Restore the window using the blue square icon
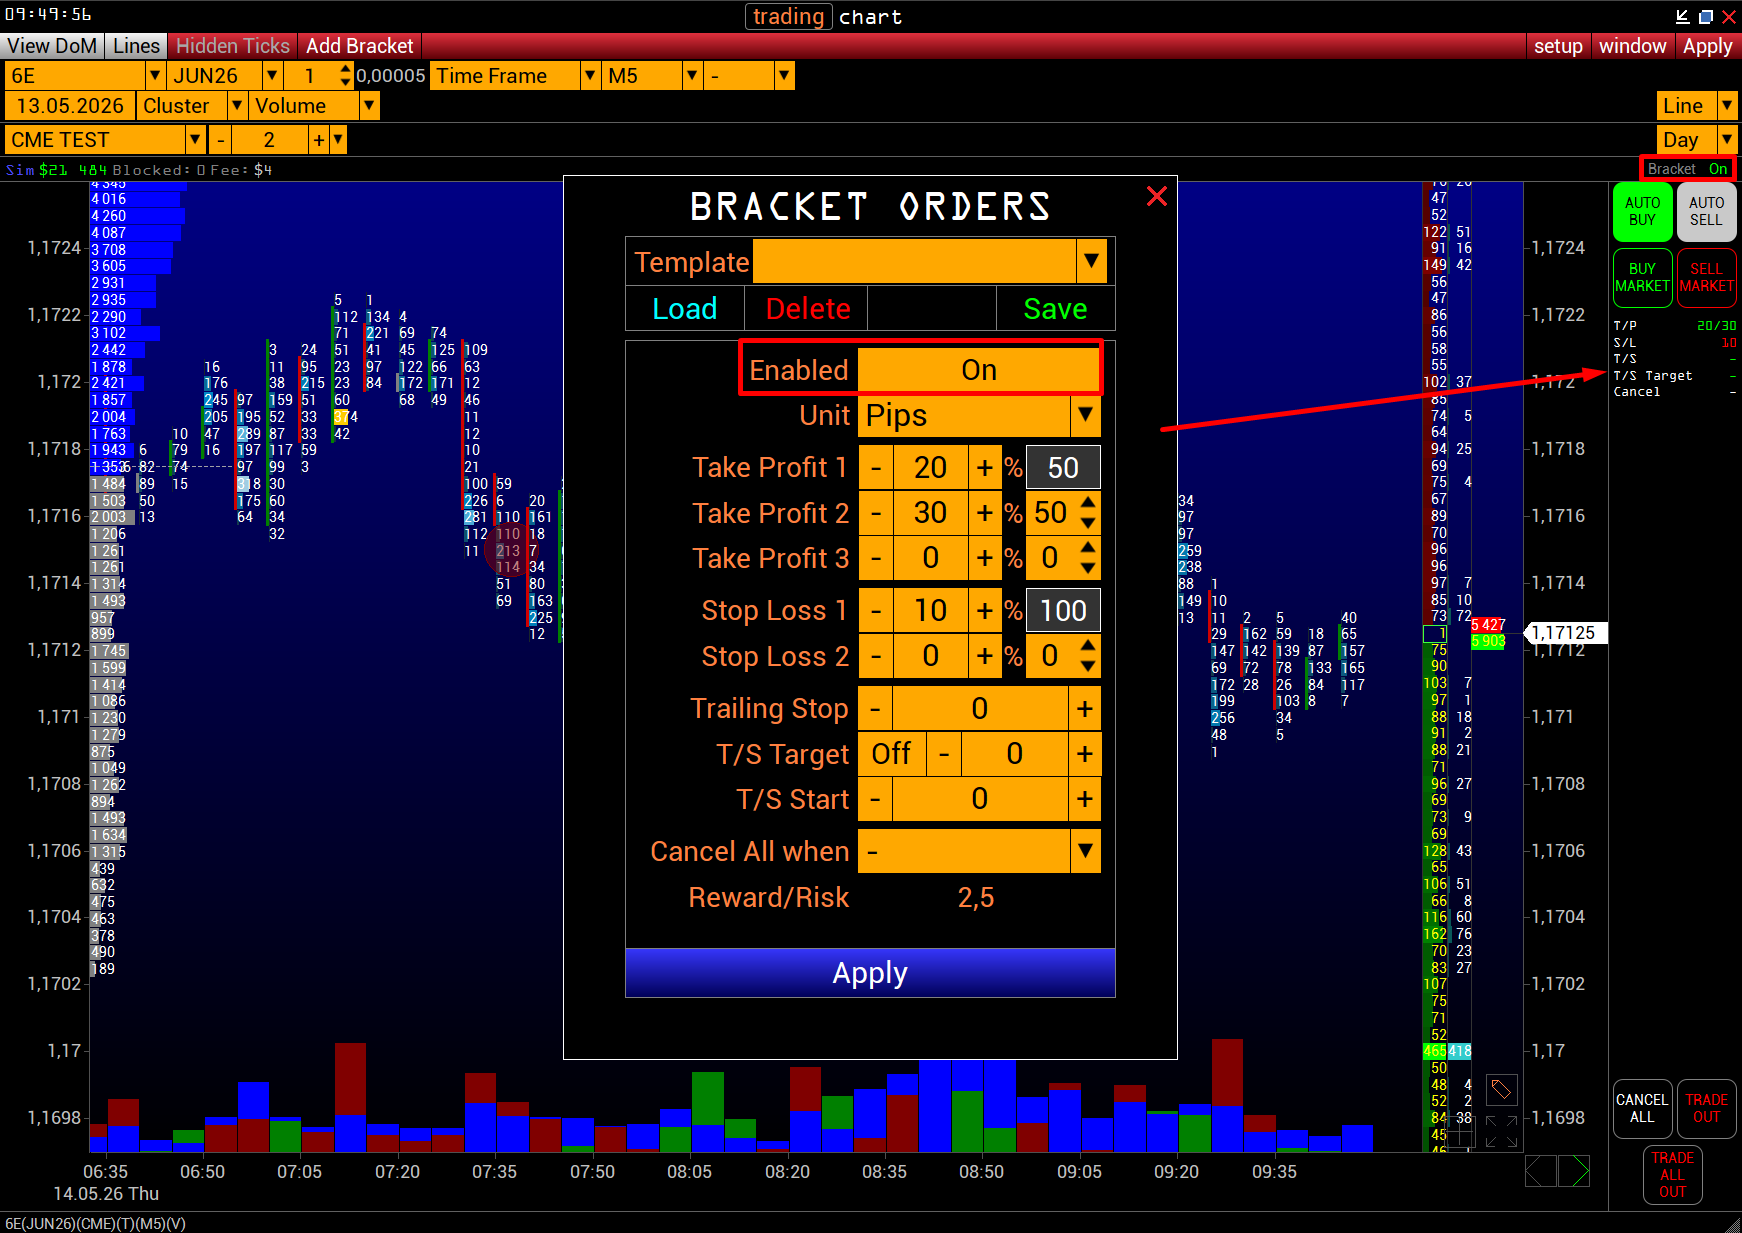This screenshot has width=1742, height=1233. pyautogui.click(x=1706, y=16)
